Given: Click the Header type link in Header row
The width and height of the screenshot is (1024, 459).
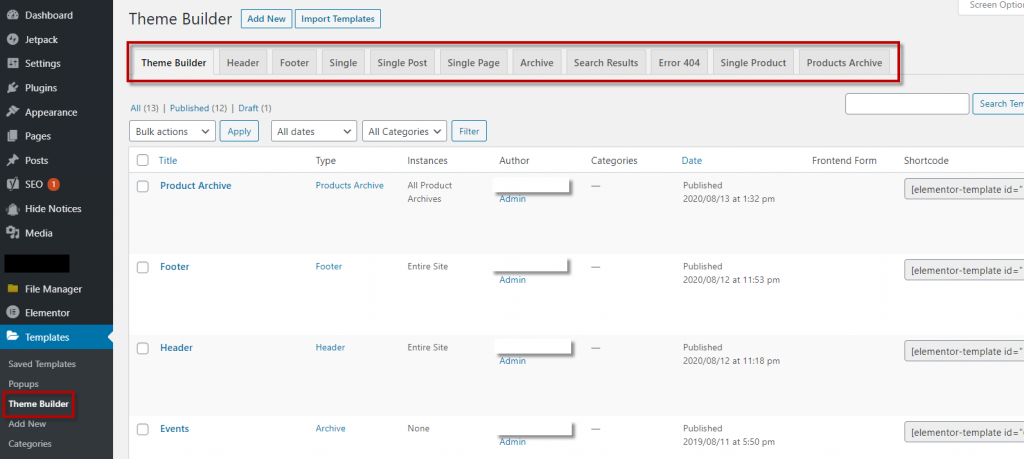Looking at the screenshot, I should 330,347.
